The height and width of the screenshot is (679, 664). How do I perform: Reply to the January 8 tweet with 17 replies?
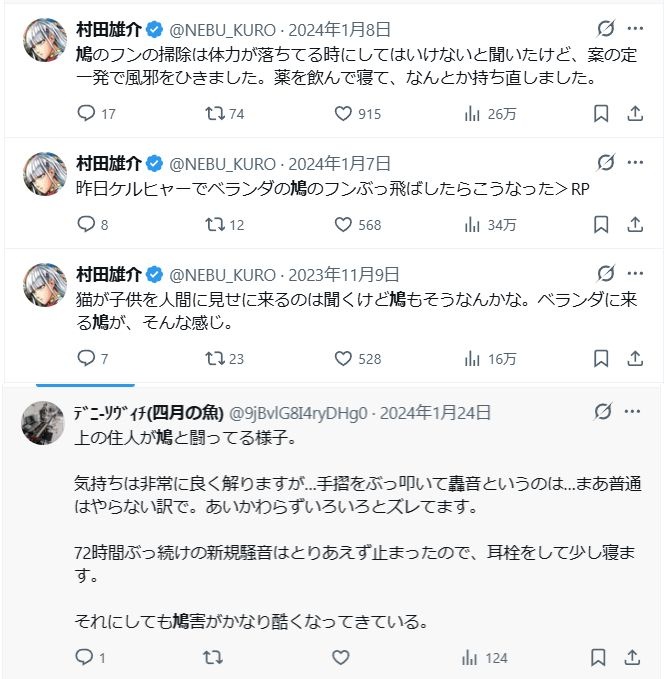[x=96, y=113]
